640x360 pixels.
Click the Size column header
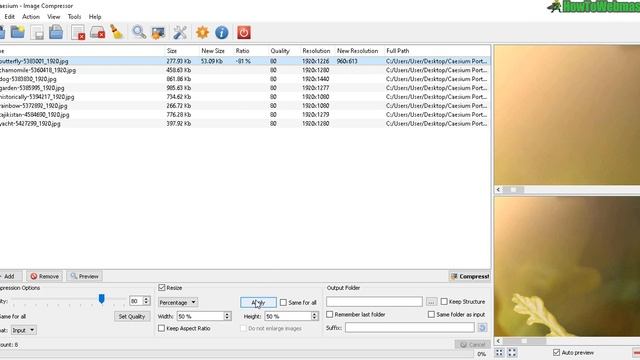point(172,51)
